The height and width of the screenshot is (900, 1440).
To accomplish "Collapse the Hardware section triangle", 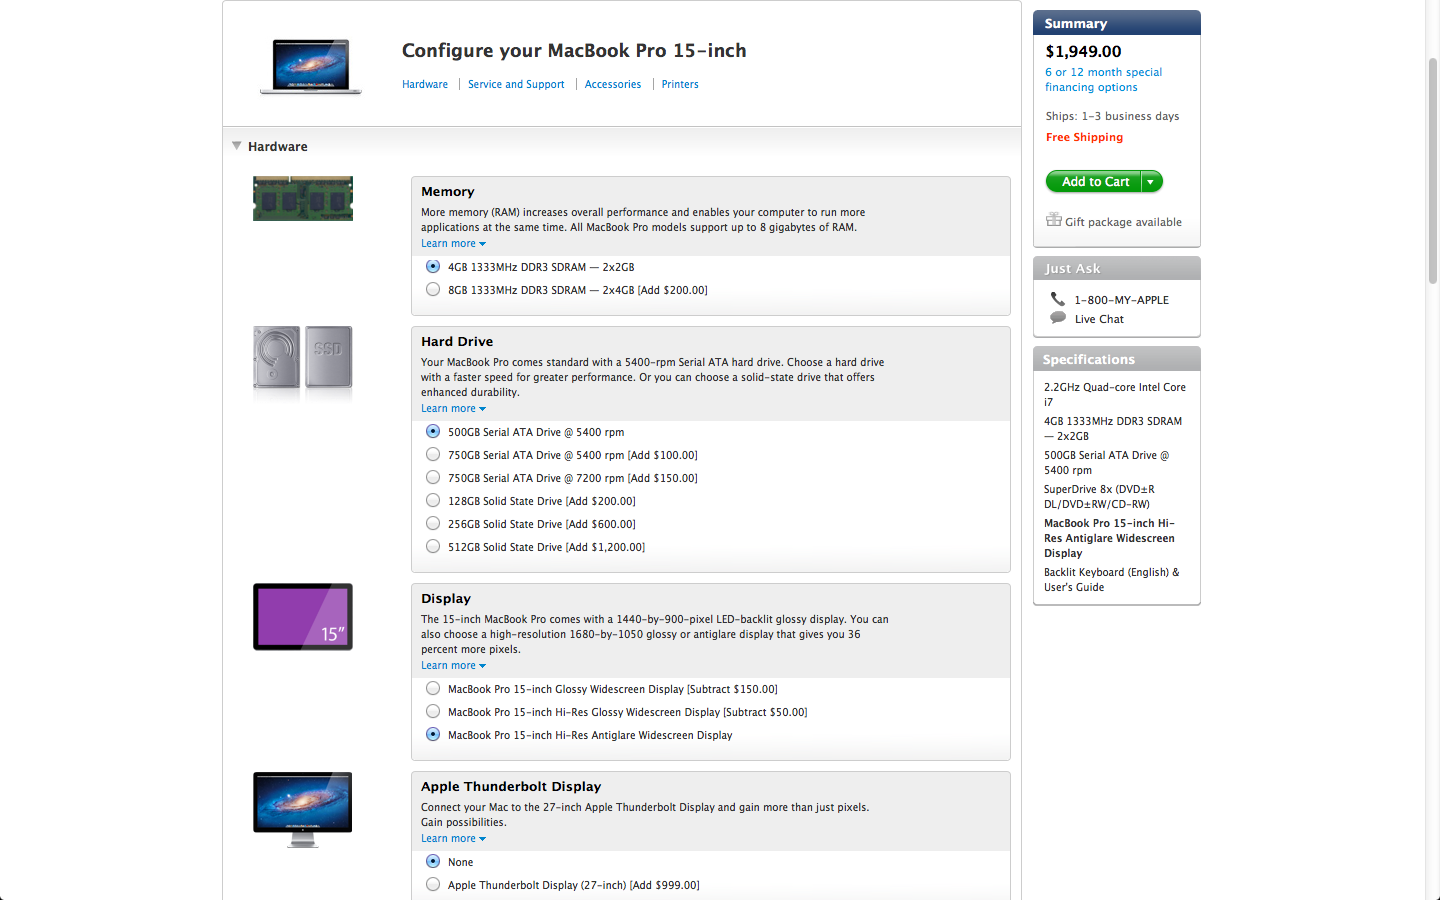I will pos(237,146).
